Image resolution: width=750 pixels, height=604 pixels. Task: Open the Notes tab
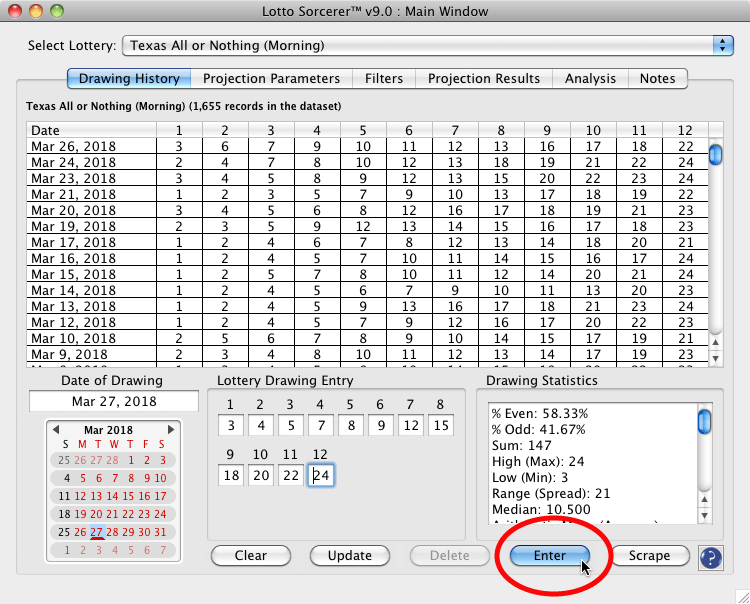pos(658,78)
